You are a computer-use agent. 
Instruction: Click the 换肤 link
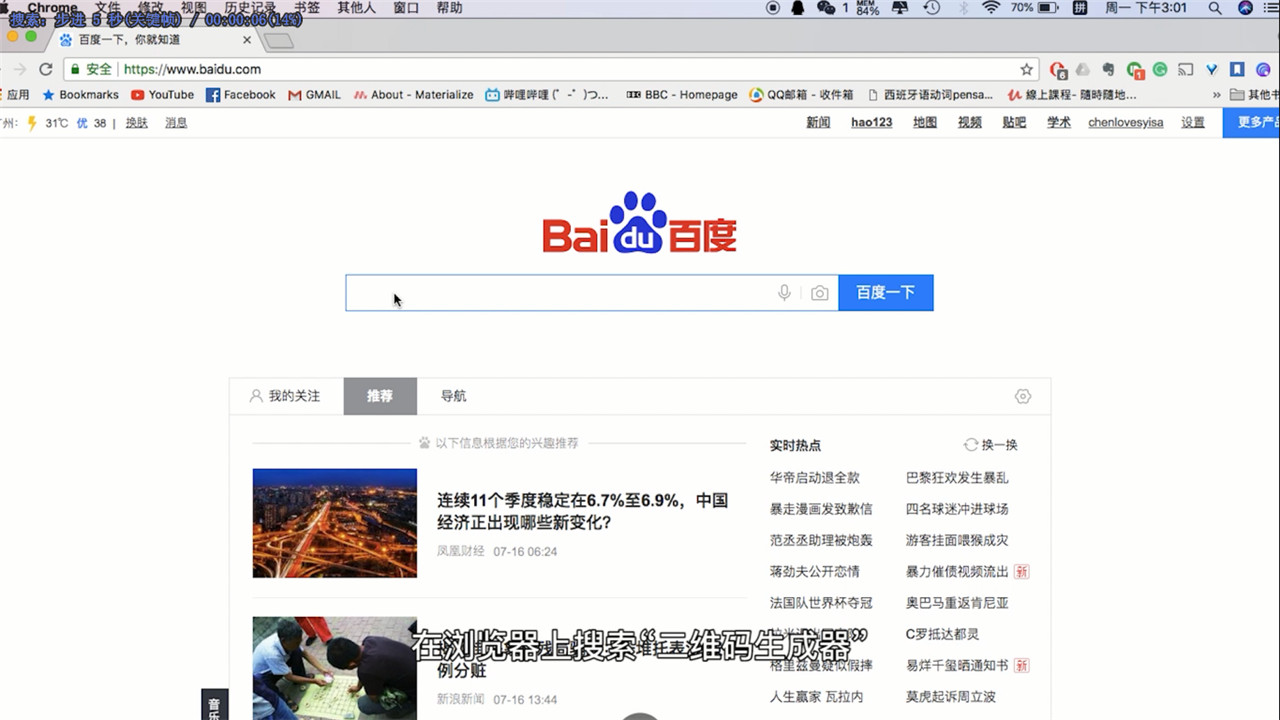click(x=137, y=123)
